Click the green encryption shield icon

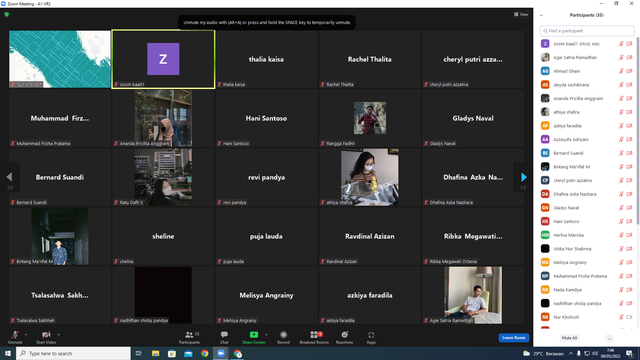[x=7, y=14]
